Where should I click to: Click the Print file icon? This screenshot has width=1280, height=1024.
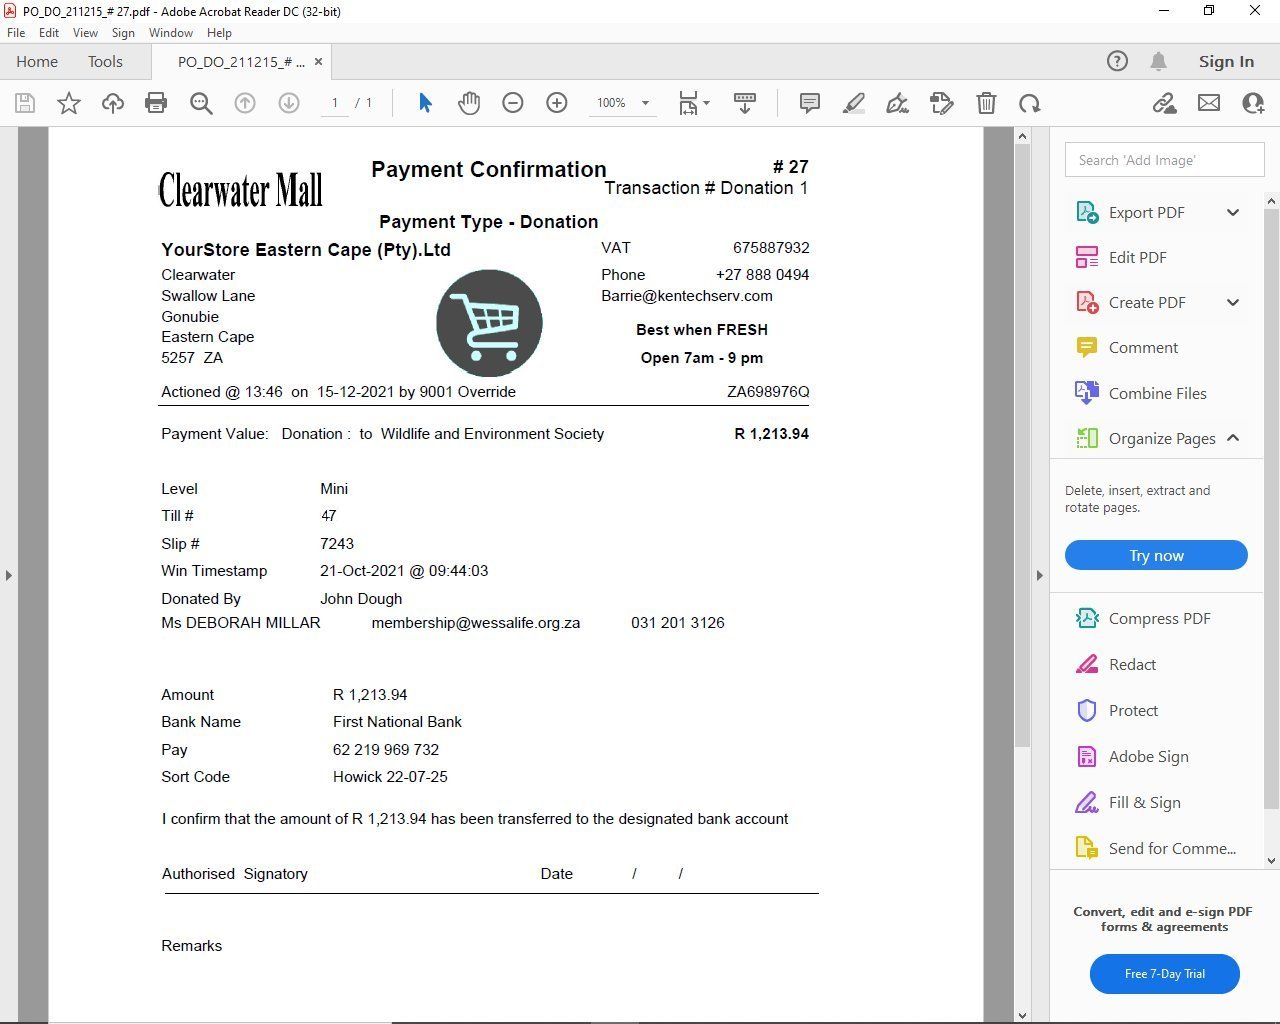[156, 103]
